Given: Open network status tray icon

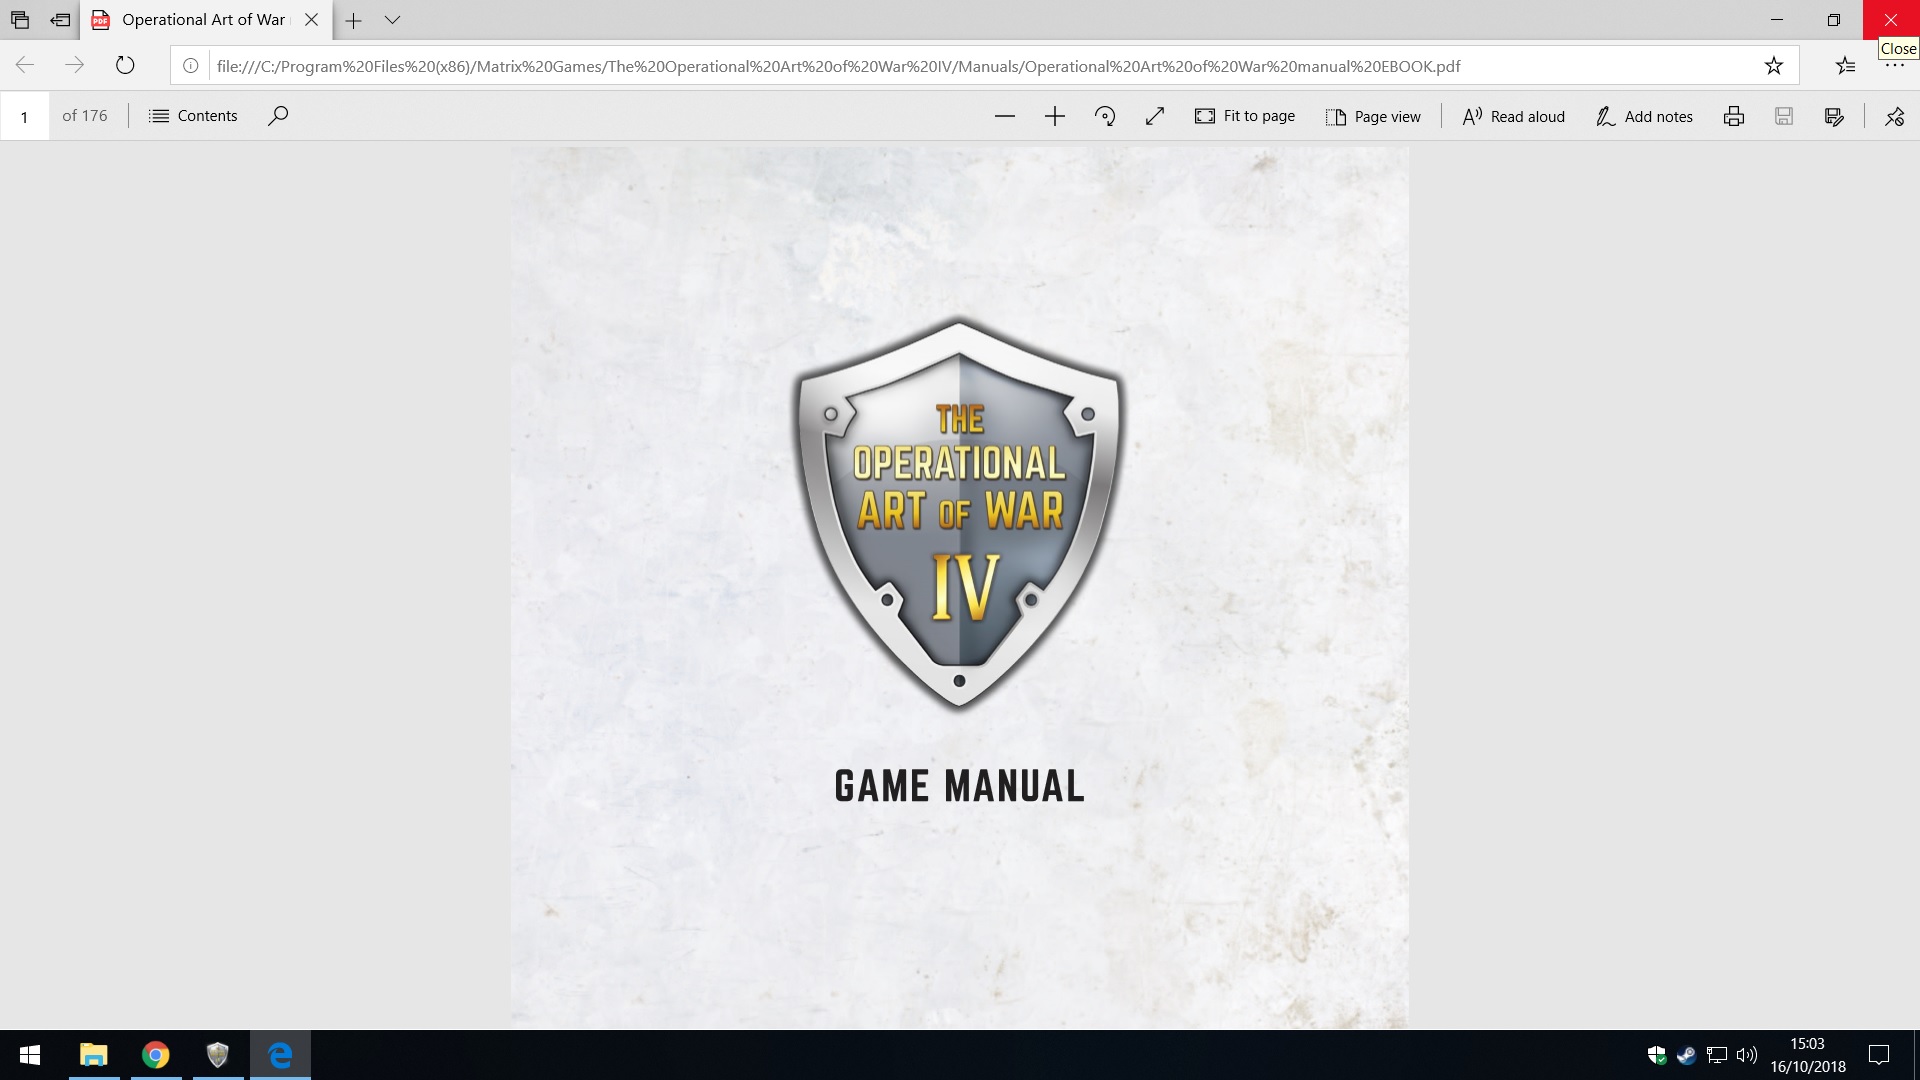Looking at the screenshot, I should click(1717, 1055).
